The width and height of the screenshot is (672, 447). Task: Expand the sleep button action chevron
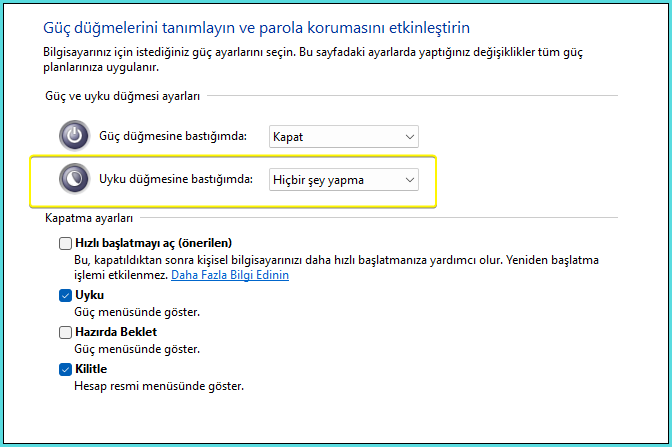[408, 179]
